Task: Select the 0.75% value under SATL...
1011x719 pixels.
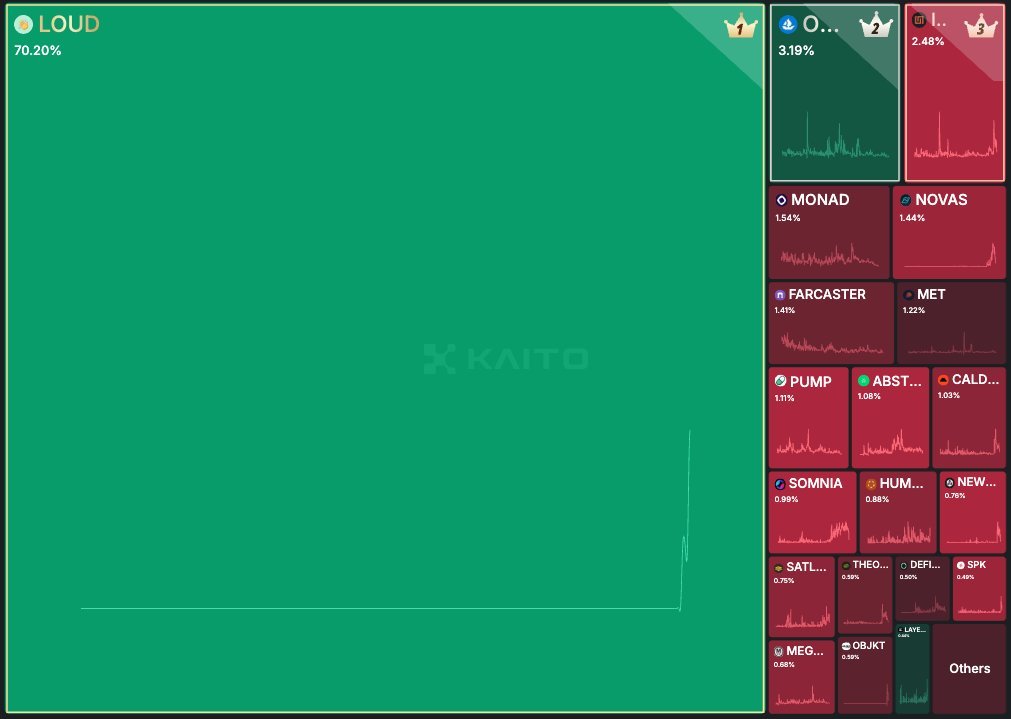Action: point(784,580)
